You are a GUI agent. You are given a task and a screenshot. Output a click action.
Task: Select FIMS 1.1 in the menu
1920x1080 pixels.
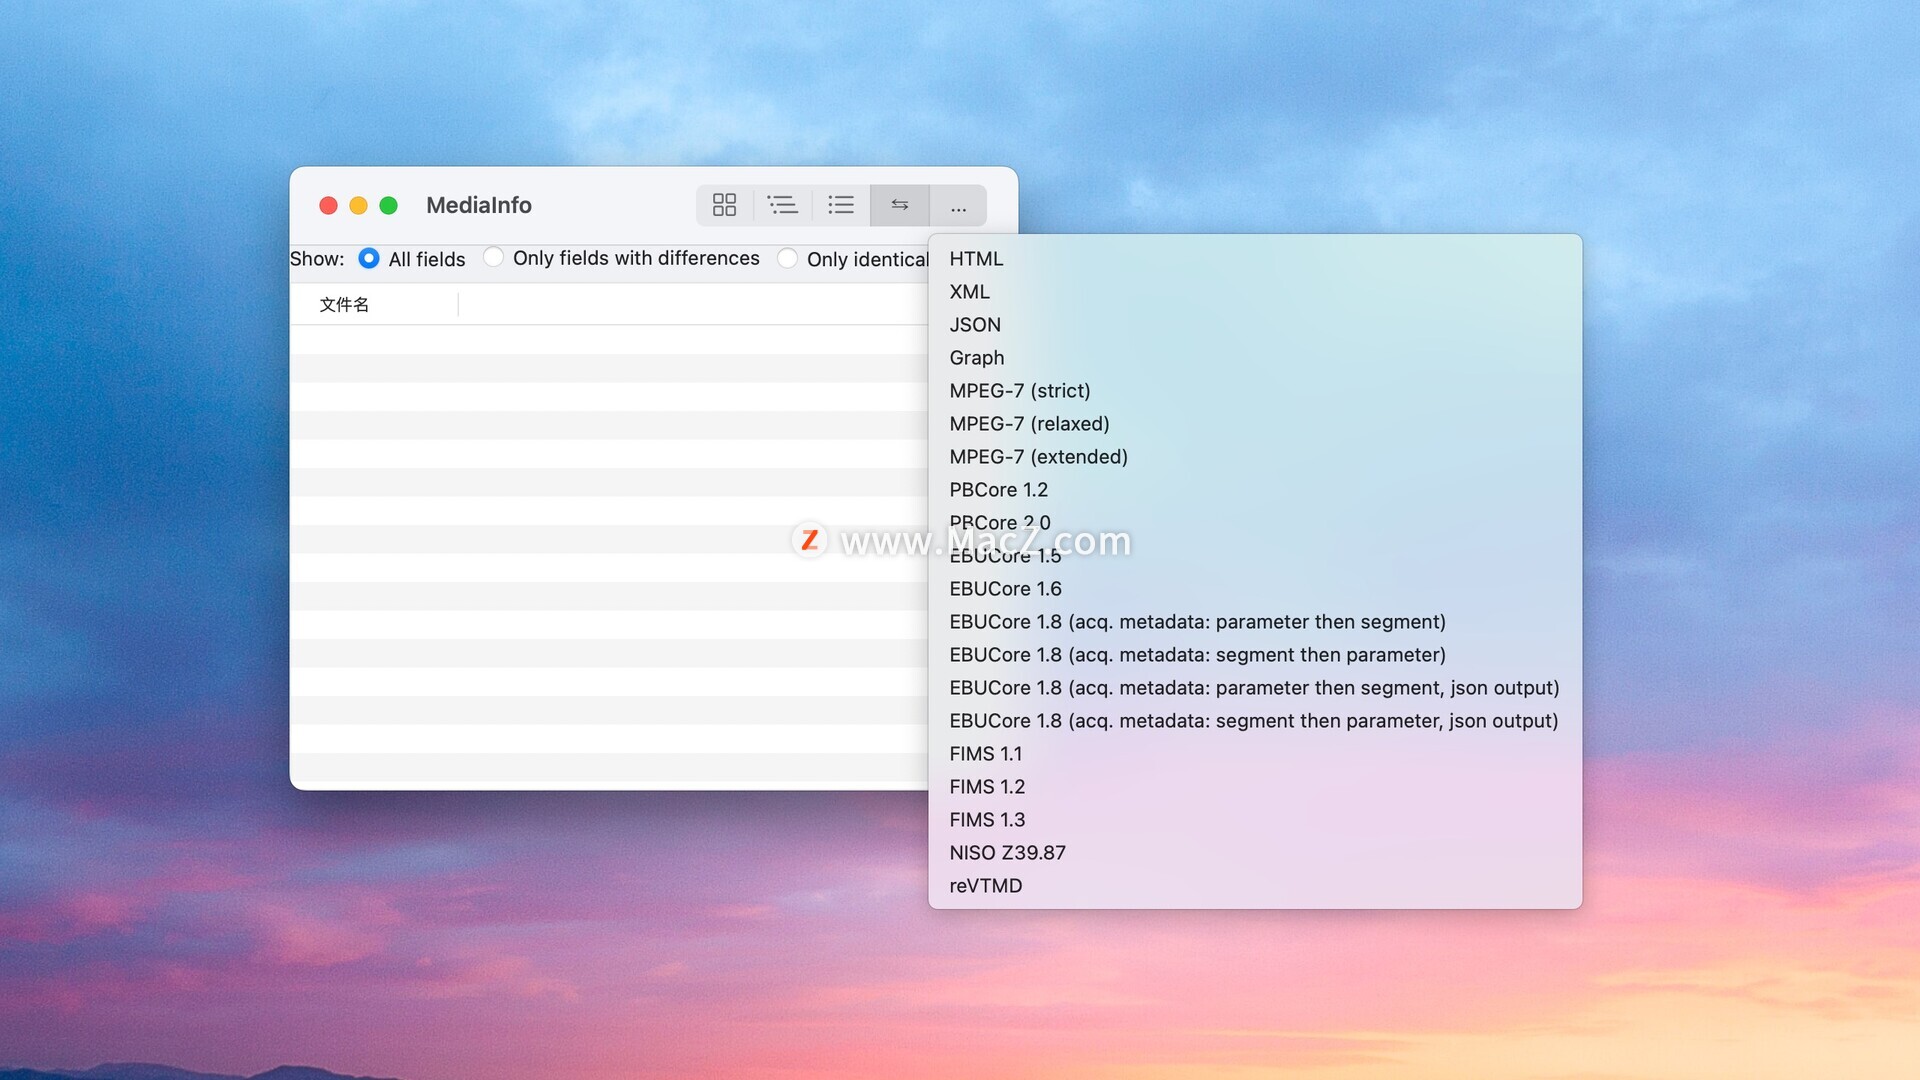tap(1255, 754)
